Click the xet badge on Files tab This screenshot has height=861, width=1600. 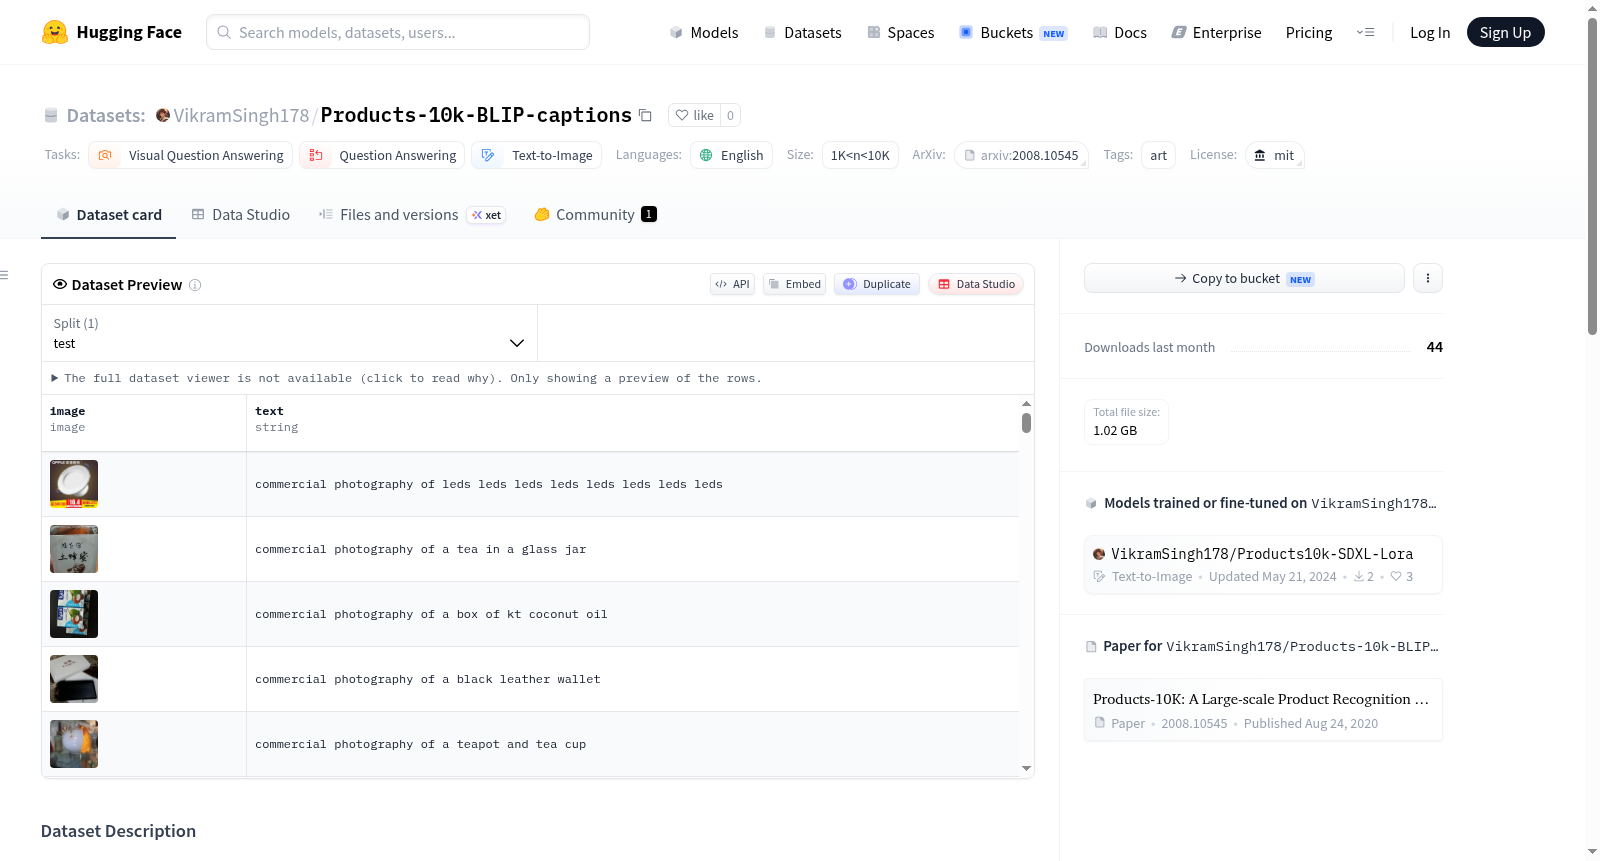point(487,215)
